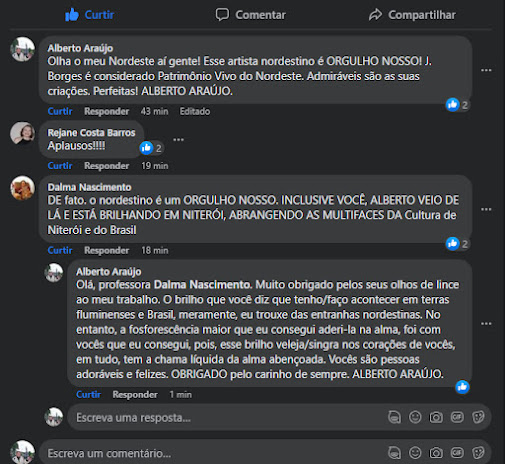Click the avatar sticker icon in the comment box
Image resolution: width=505 pixels, height=464 pixels.
click(x=394, y=453)
